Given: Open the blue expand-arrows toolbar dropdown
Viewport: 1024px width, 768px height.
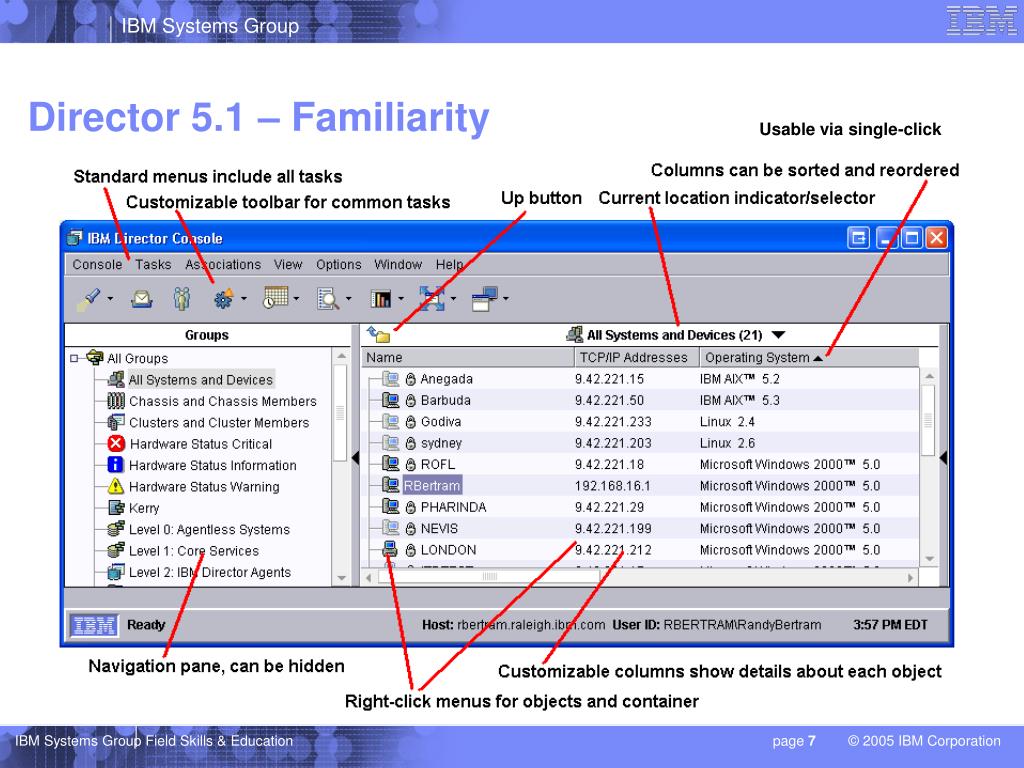Looking at the screenshot, I should click(x=453, y=299).
